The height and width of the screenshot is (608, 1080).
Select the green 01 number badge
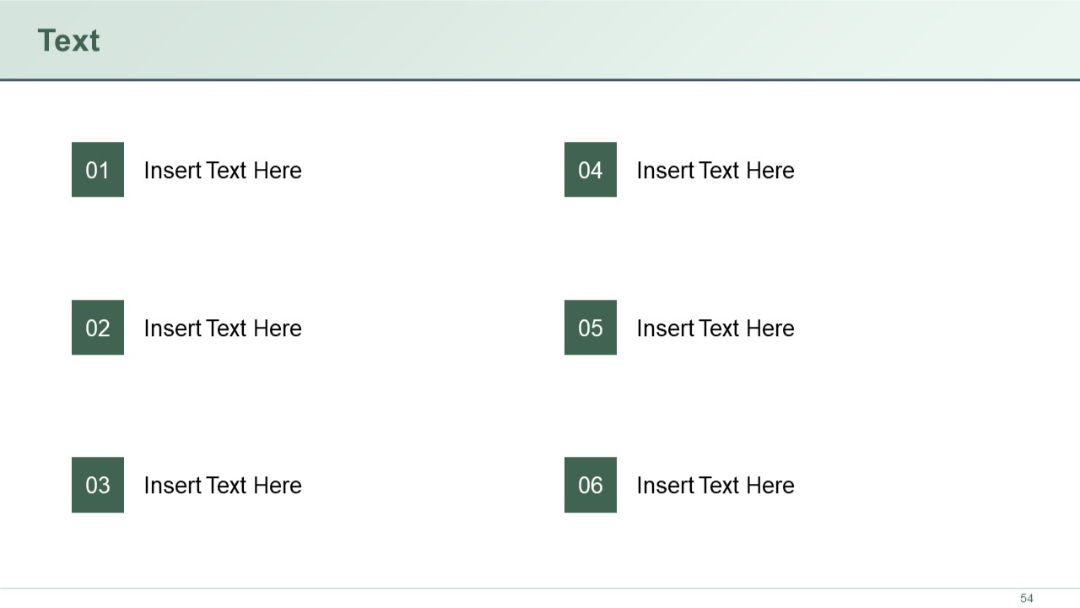tap(97, 170)
